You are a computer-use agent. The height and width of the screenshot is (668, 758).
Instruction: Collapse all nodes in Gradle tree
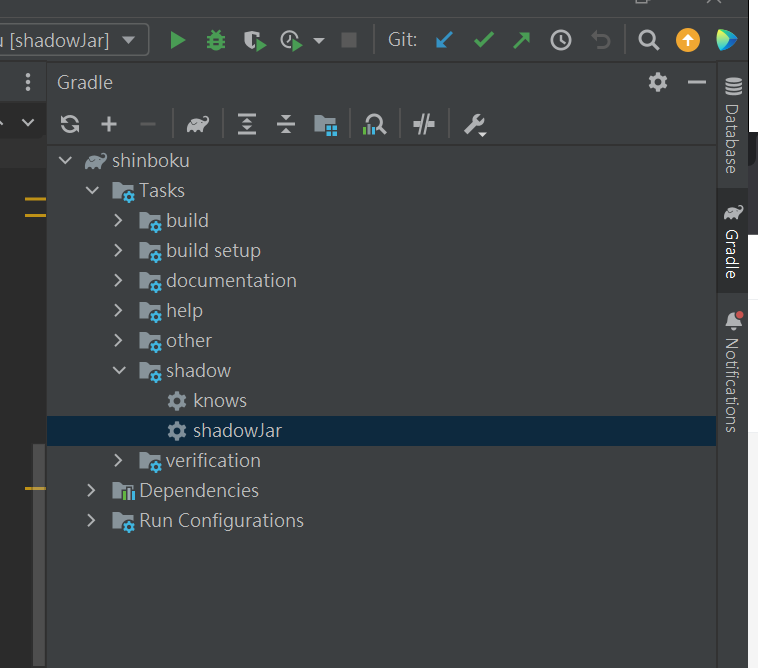286,124
